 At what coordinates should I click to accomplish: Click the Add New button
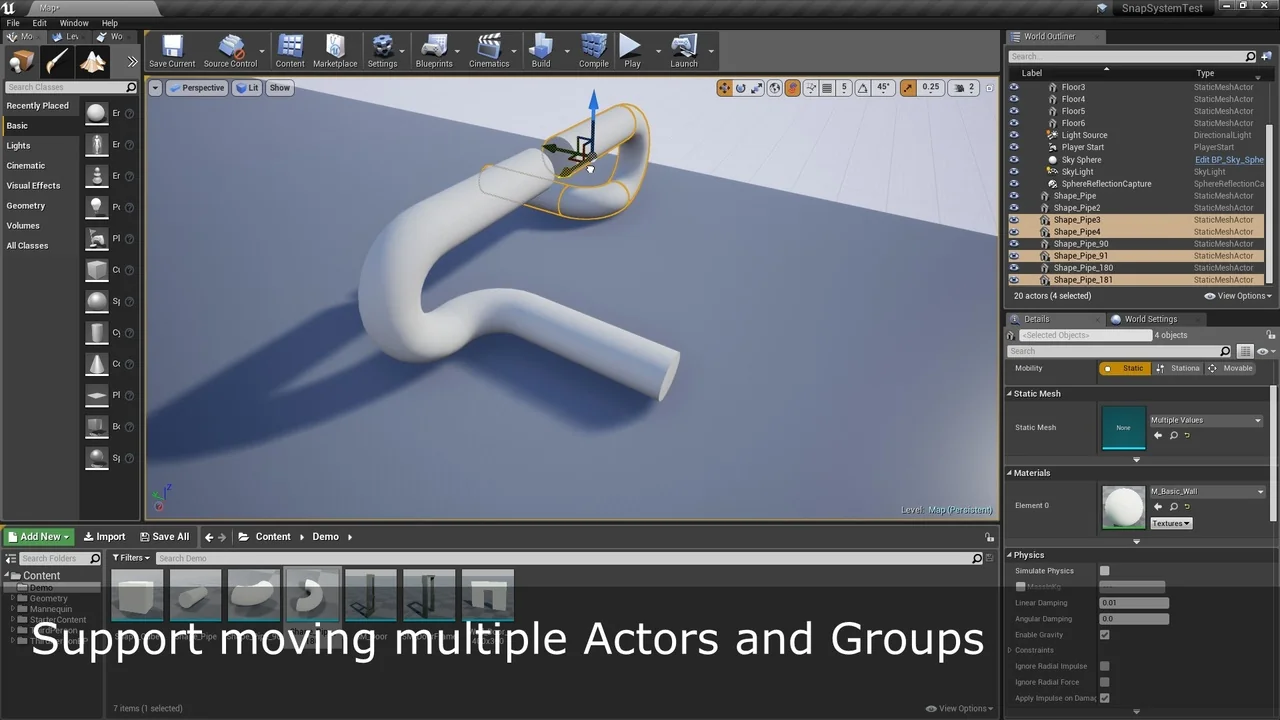tap(40, 537)
